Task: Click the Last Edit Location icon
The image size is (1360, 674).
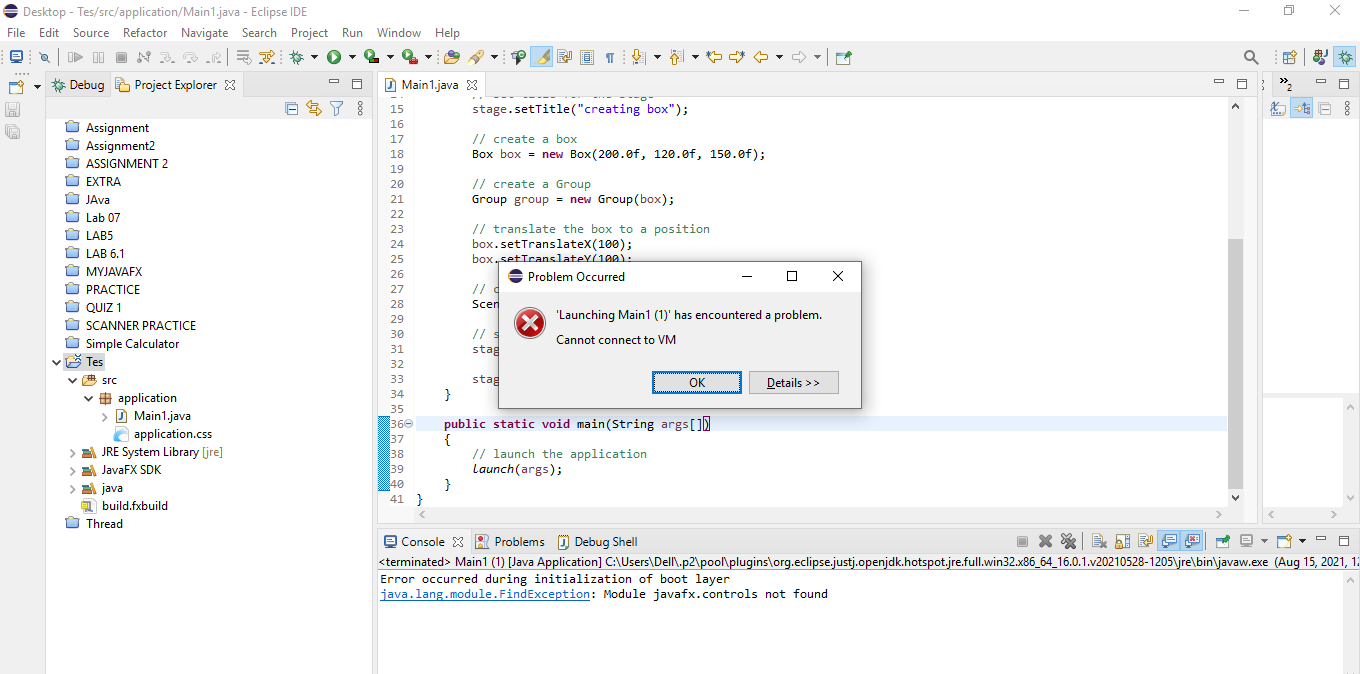Action: (x=714, y=58)
